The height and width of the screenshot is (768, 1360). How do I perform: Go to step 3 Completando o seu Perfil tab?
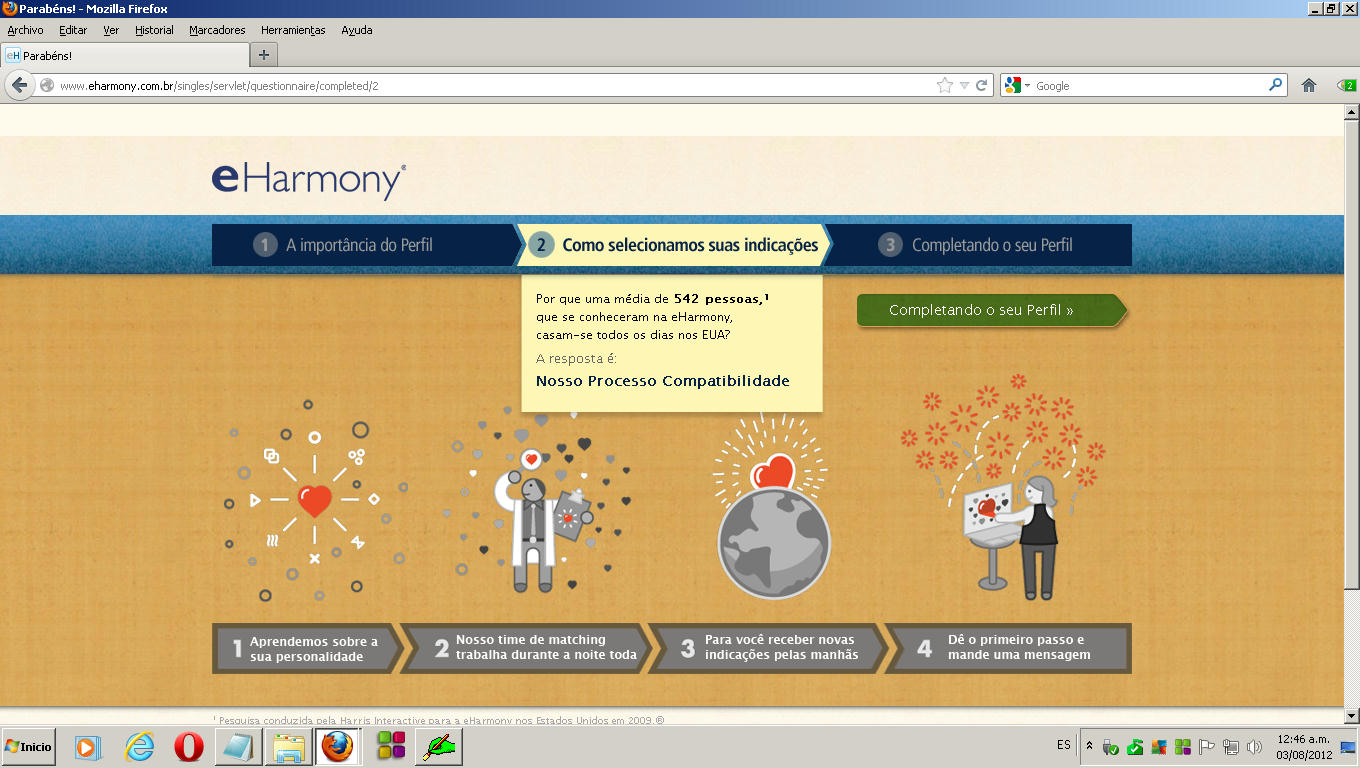point(980,245)
